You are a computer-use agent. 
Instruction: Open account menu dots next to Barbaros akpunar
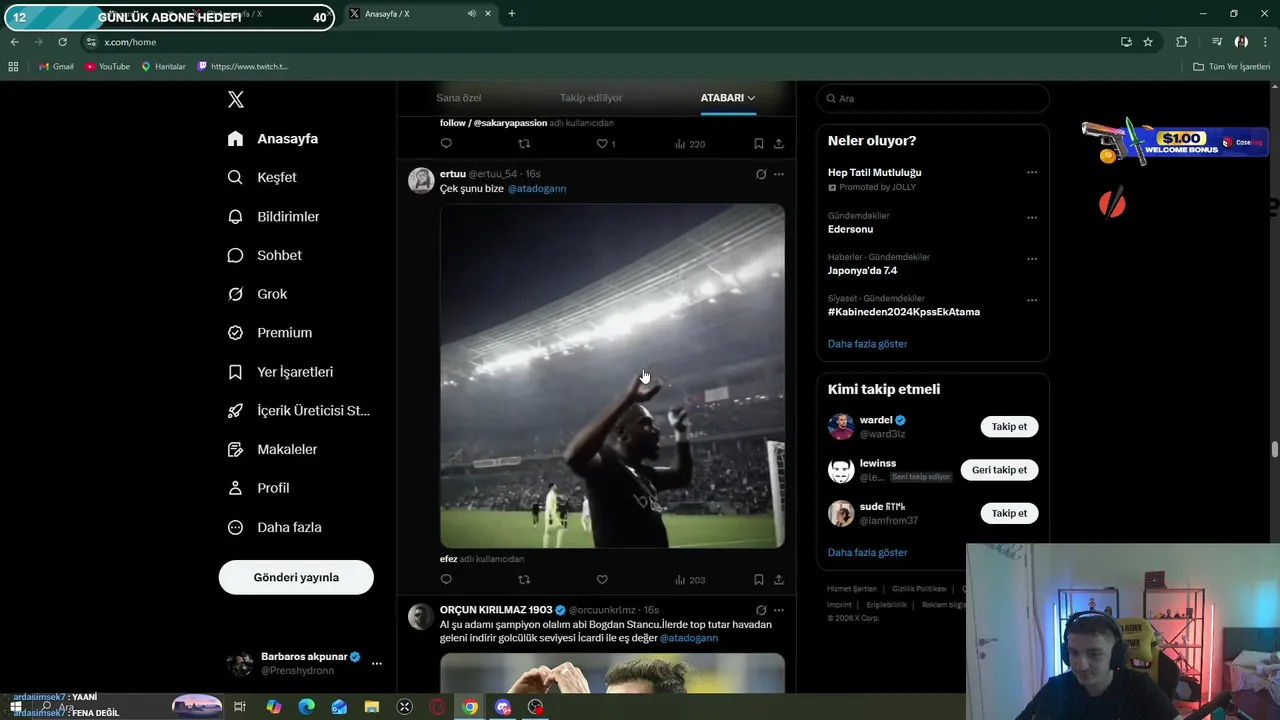[x=377, y=663]
